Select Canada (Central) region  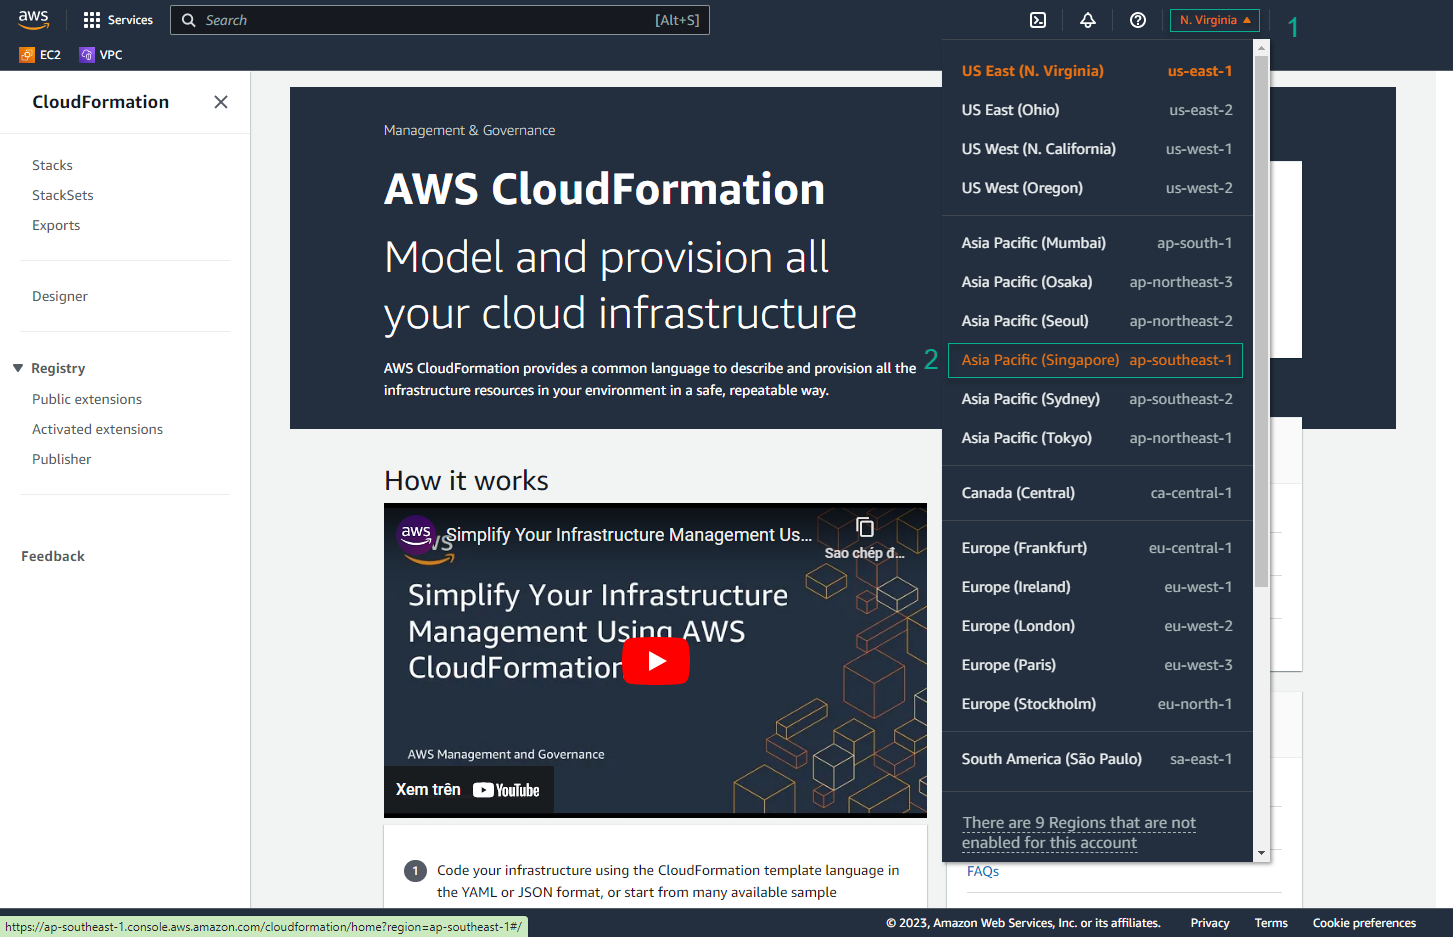[x=1097, y=493]
